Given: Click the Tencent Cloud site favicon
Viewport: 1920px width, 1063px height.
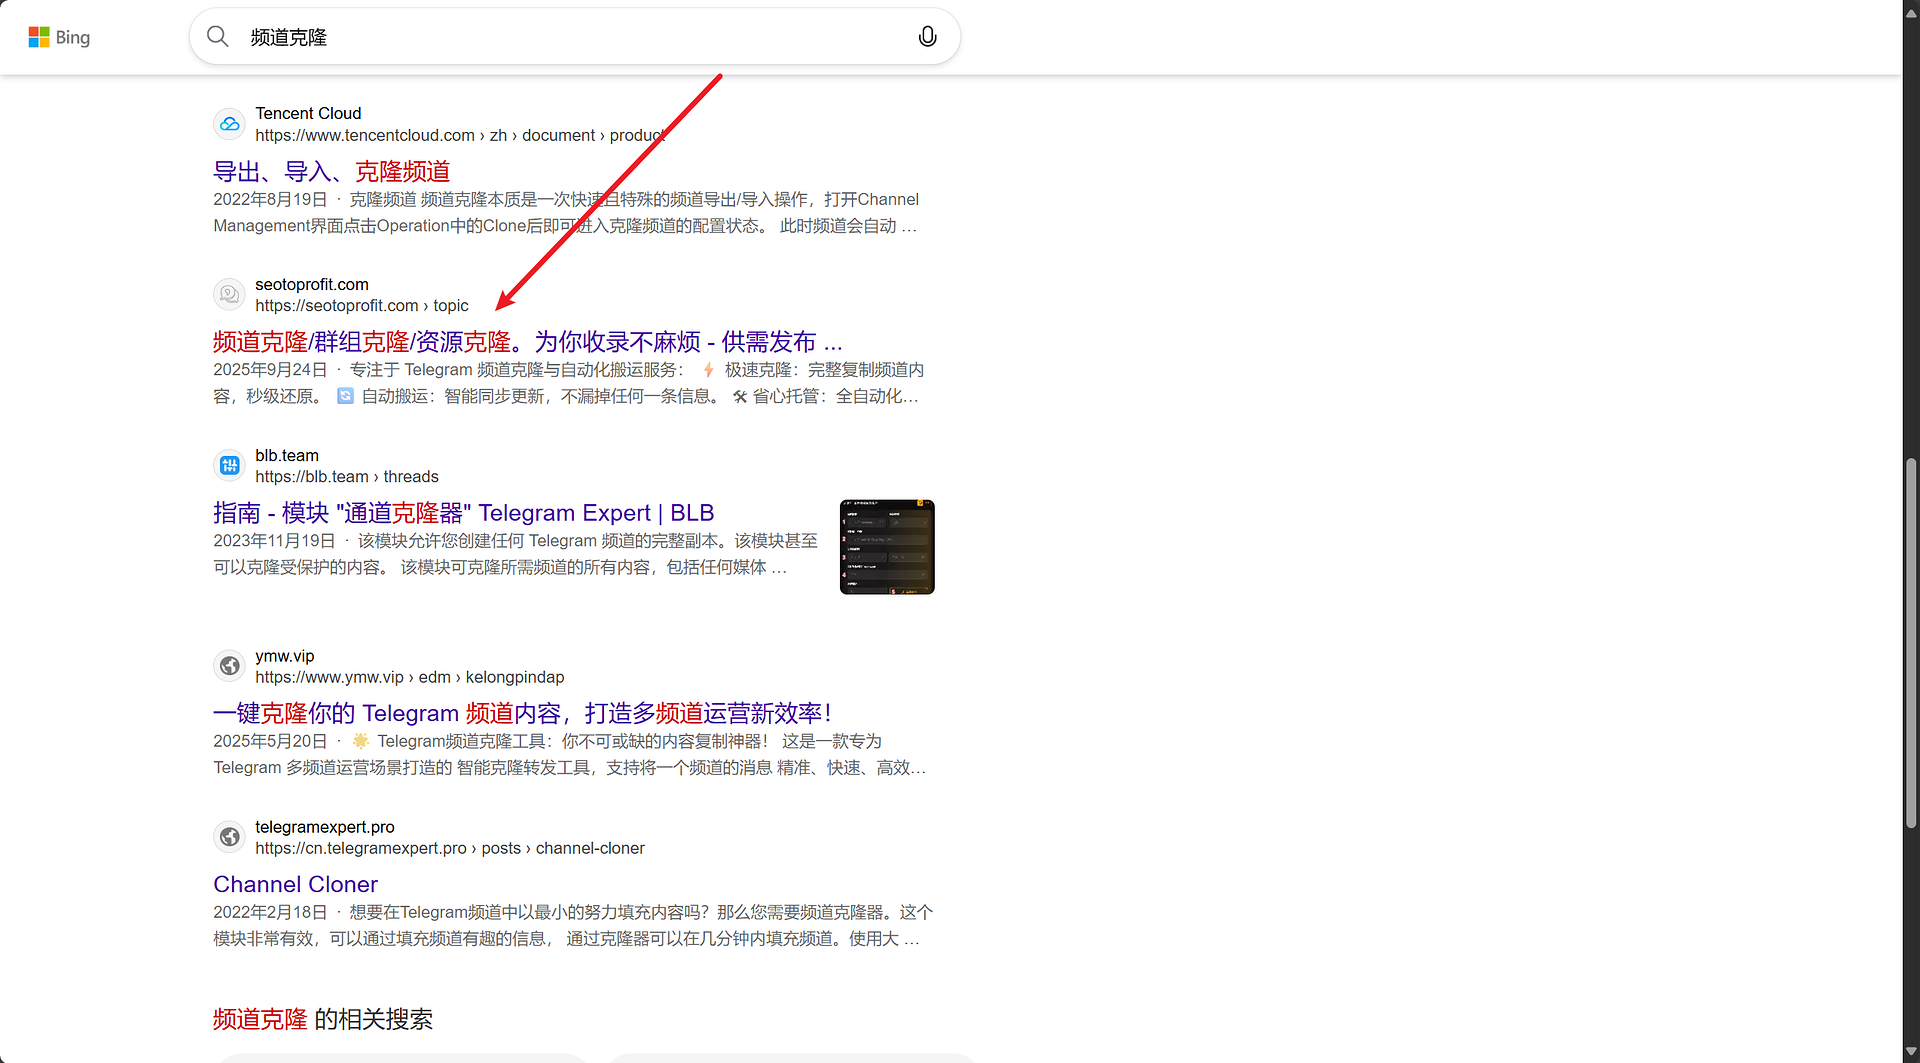Looking at the screenshot, I should click(229, 123).
